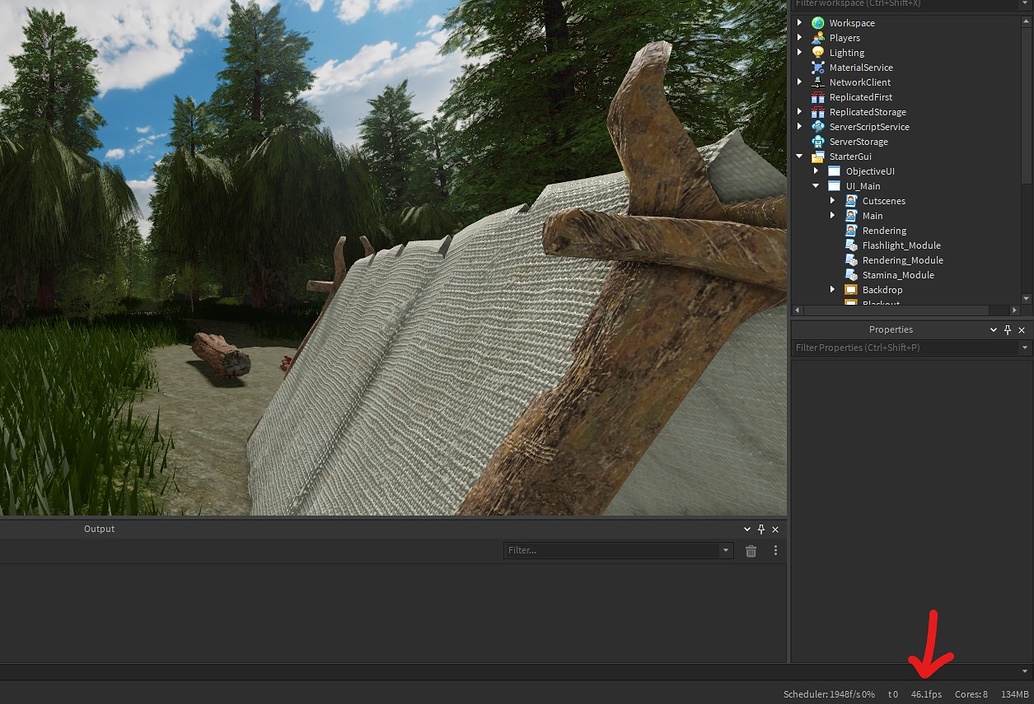Open the Output filter dropdown
The width and height of the screenshot is (1034, 704).
tap(726, 550)
